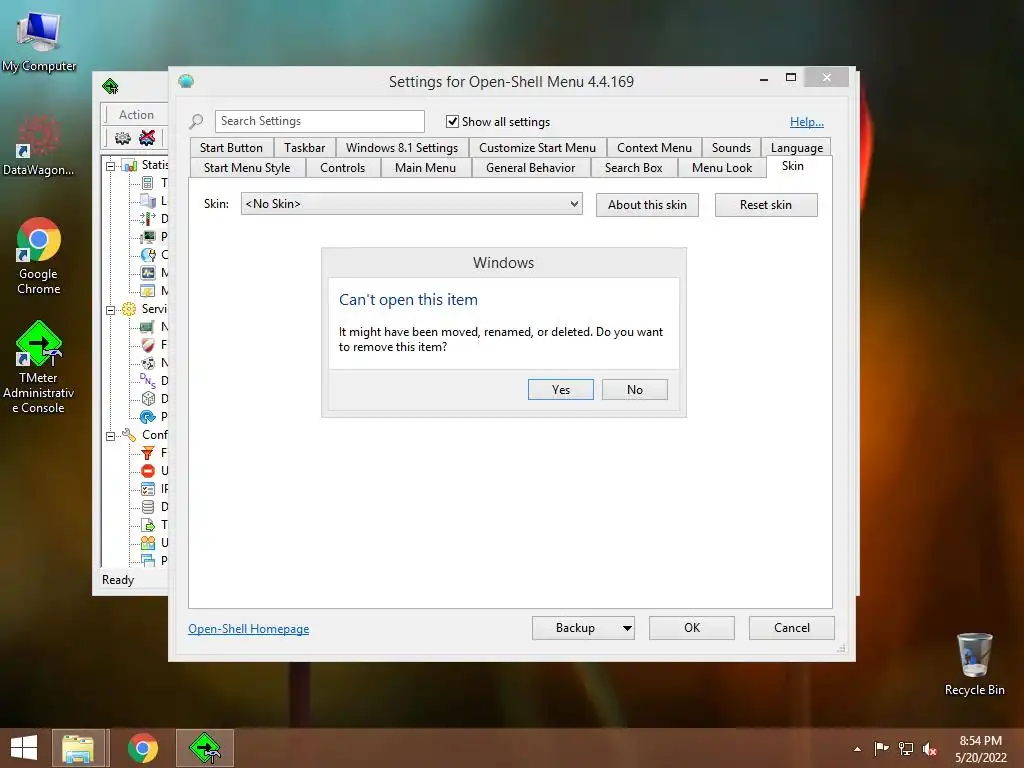Open the Action Center flag tray icon
Viewport: 1024px width, 768px height.
click(881, 749)
